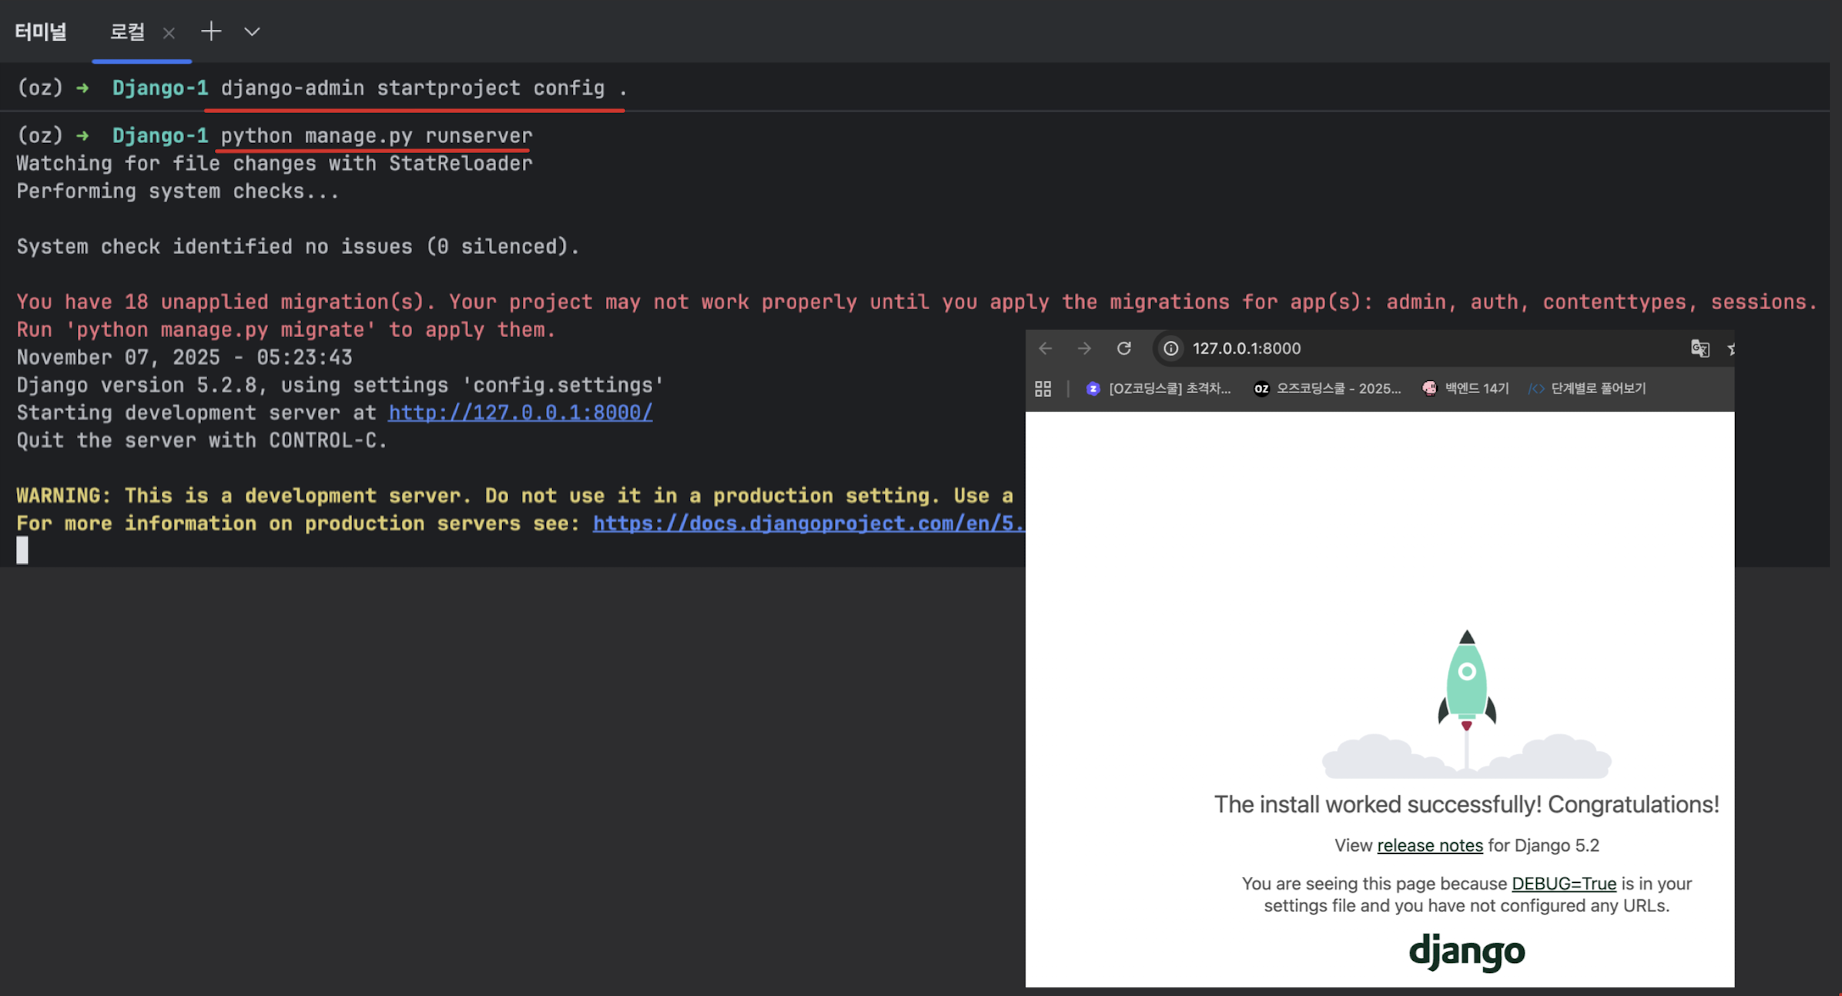Open the 단계별로 풀어보기 bookmark
Viewport: 1842px width, 996px height.
[x=1587, y=388]
